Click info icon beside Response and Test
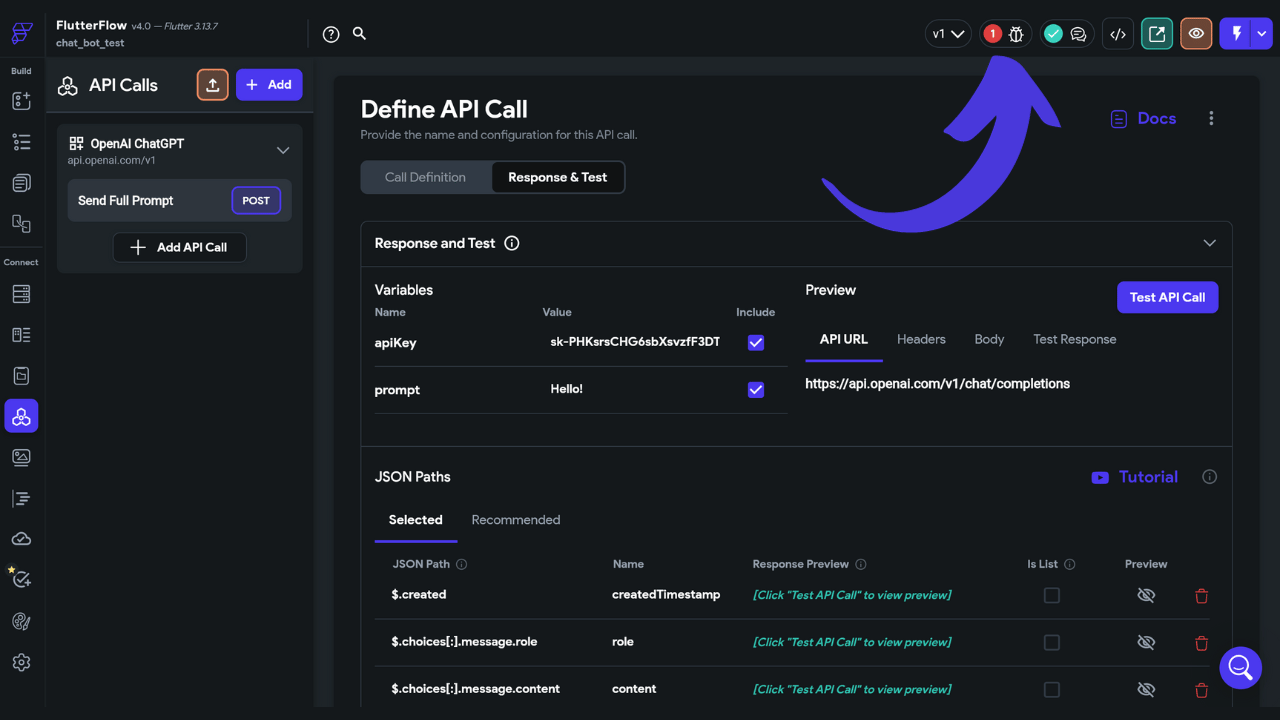 click(x=512, y=243)
